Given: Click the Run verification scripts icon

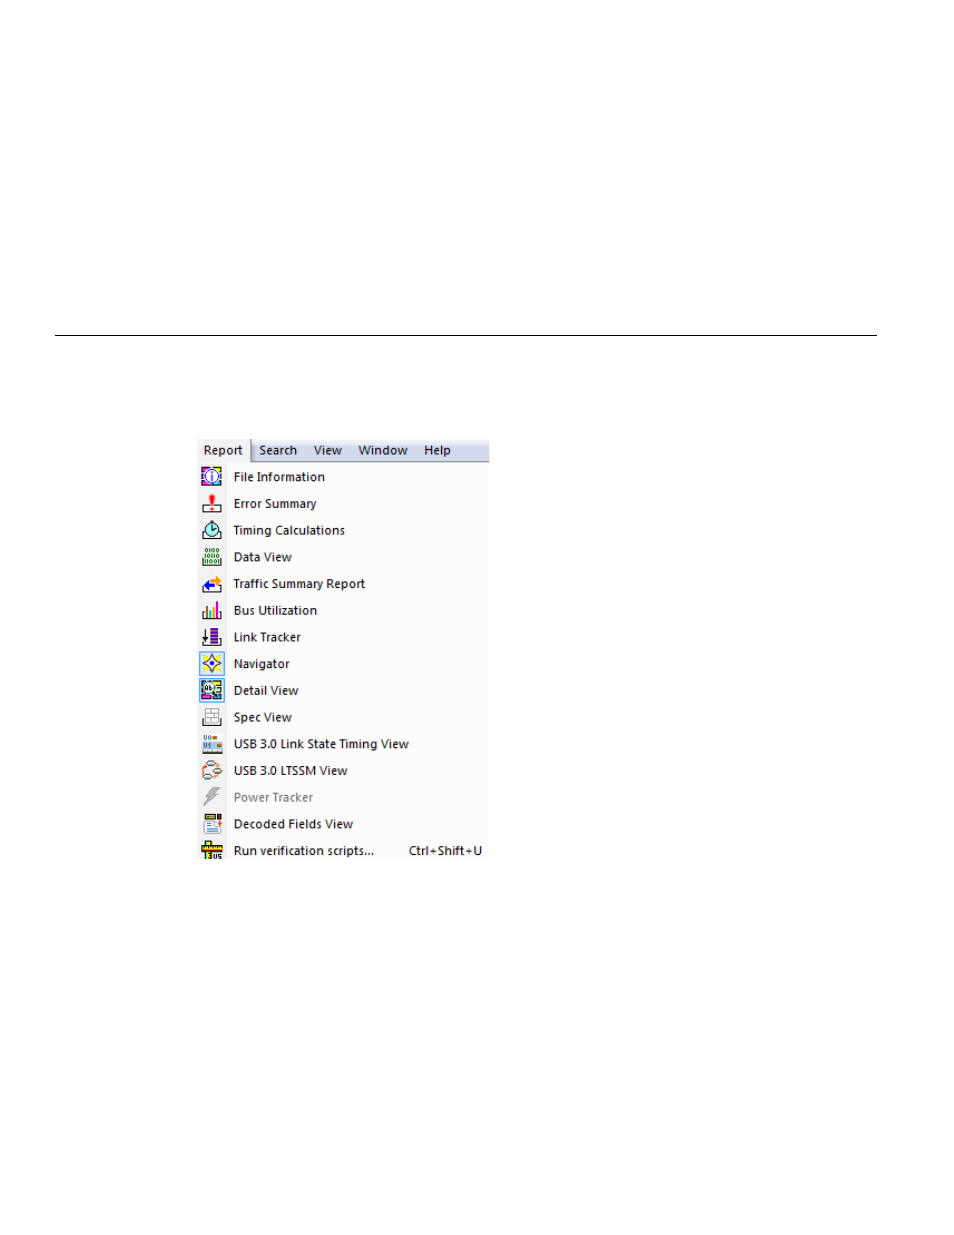Looking at the screenshot, I should click(212, 850).
